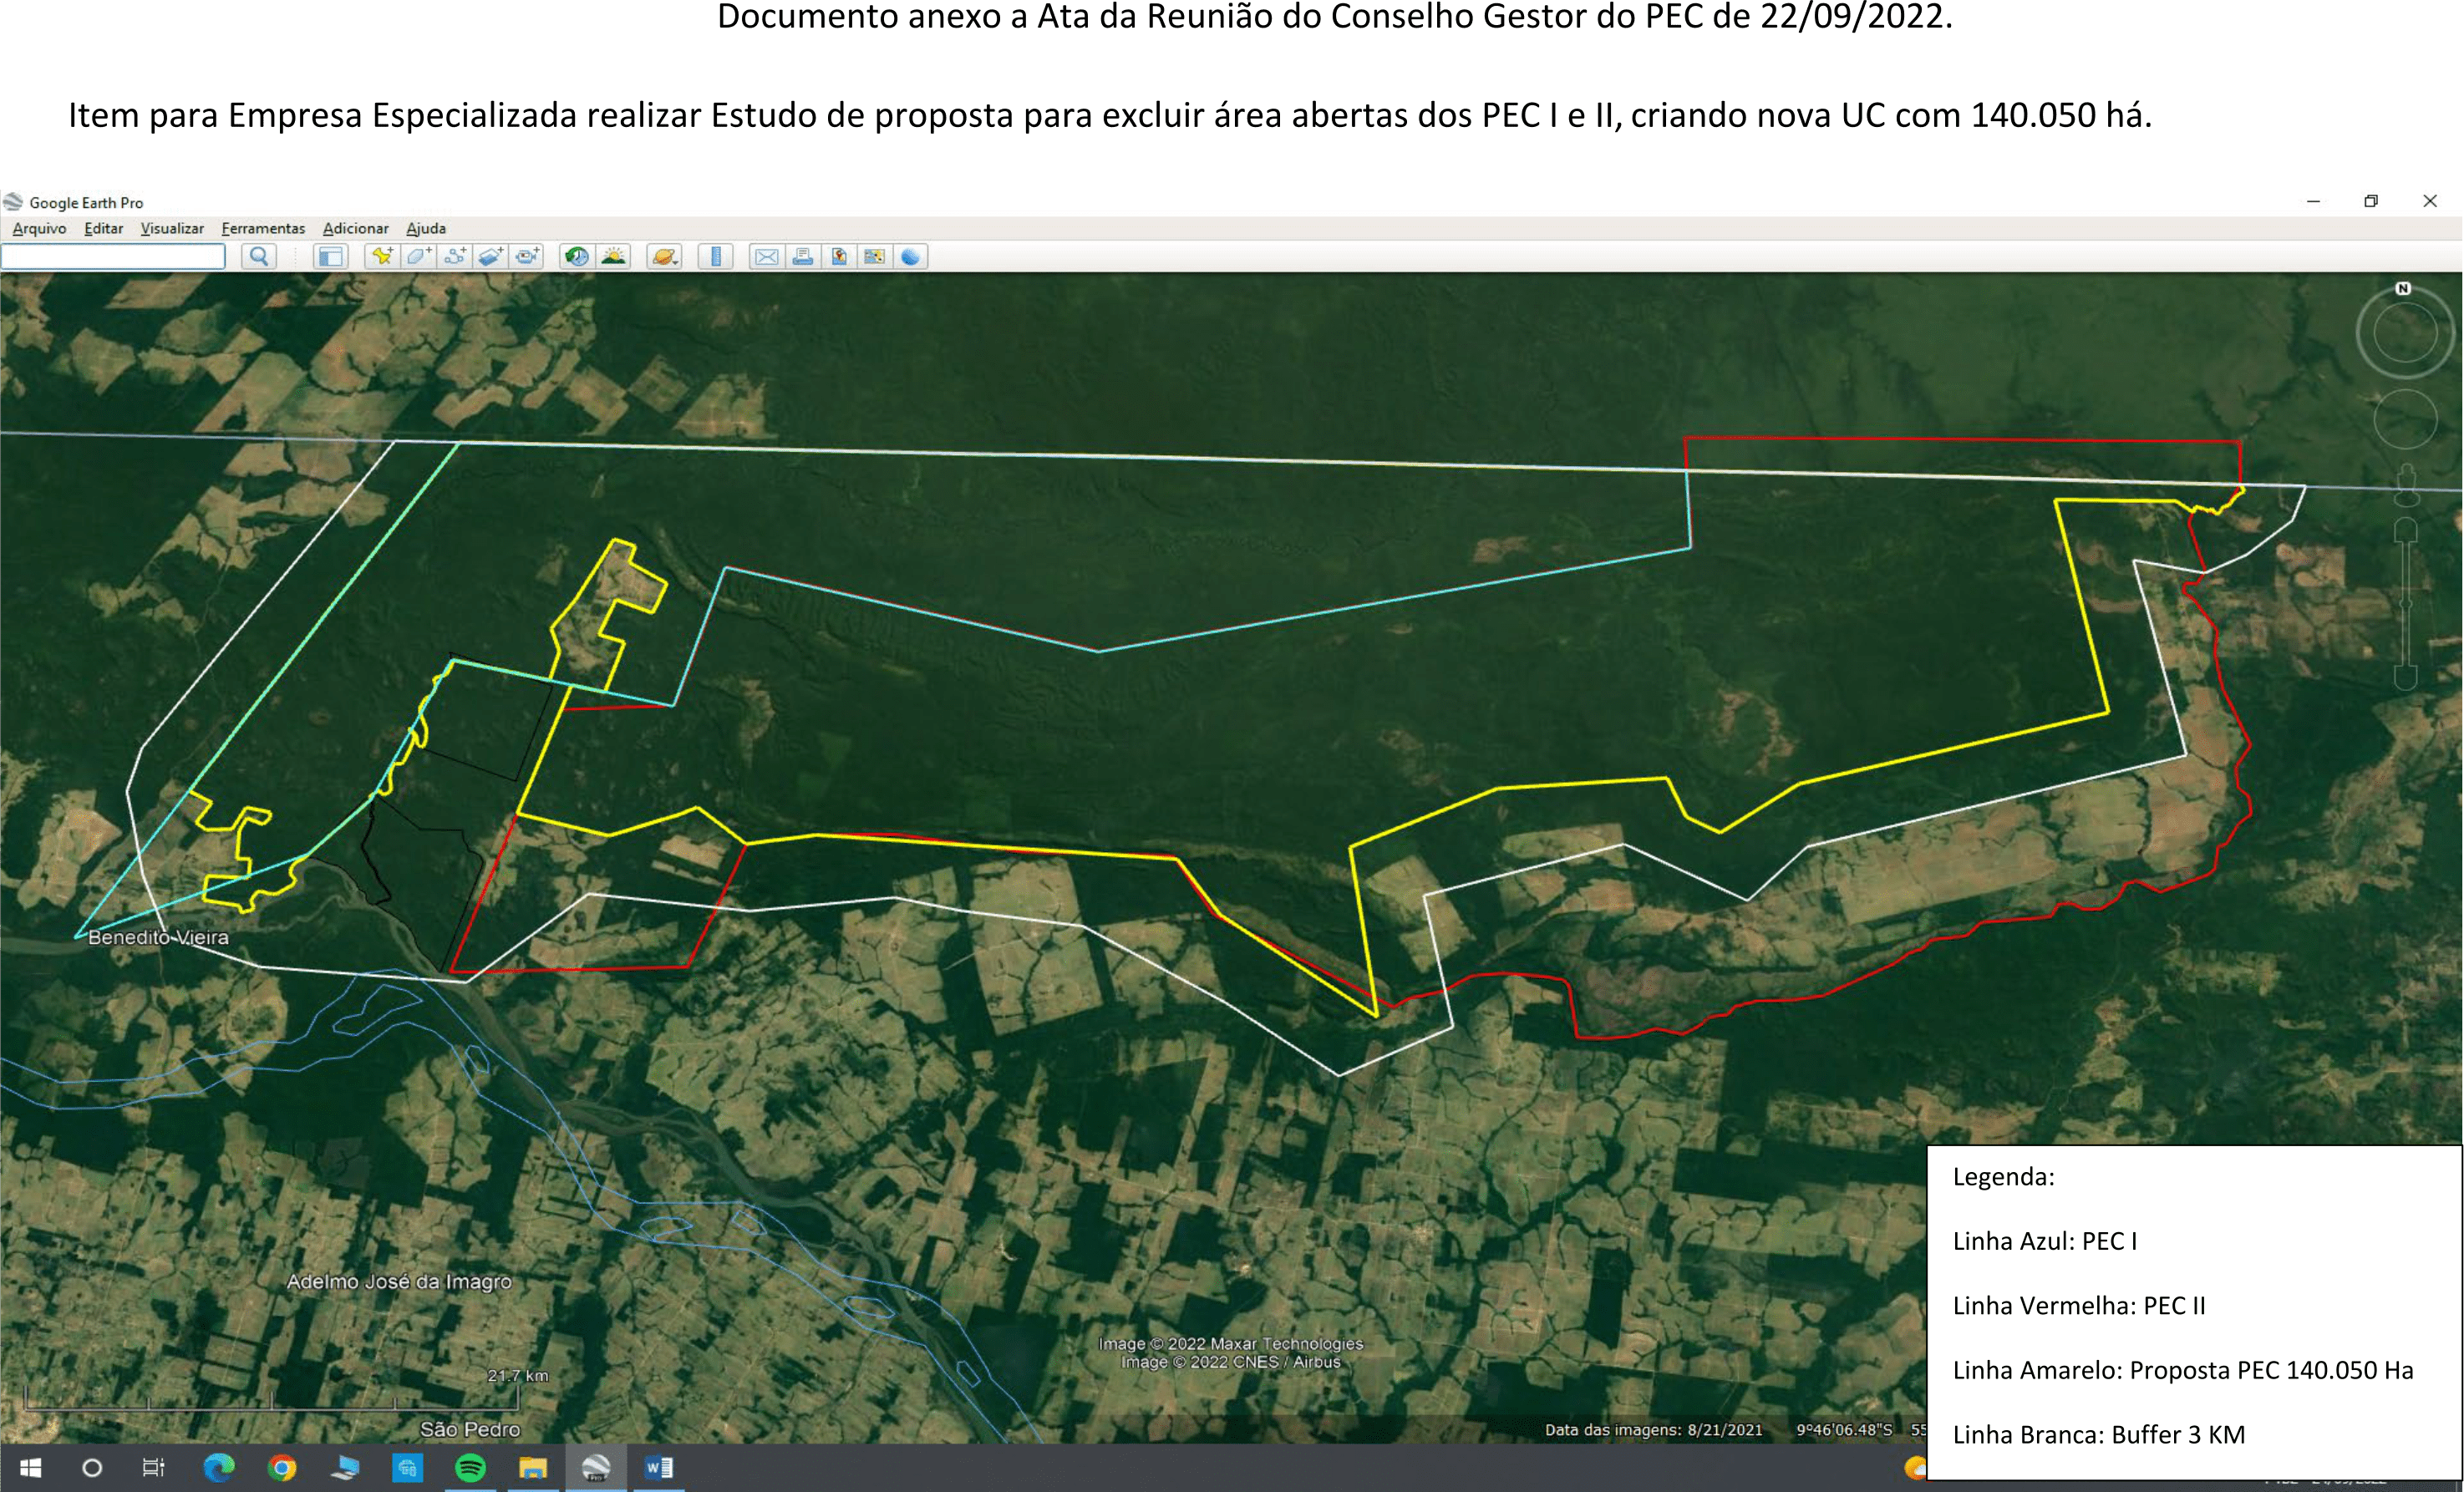Expand the Adicionar menu
The width and height of the screenshot is (2464, 1492).
[x=355, y=229]
